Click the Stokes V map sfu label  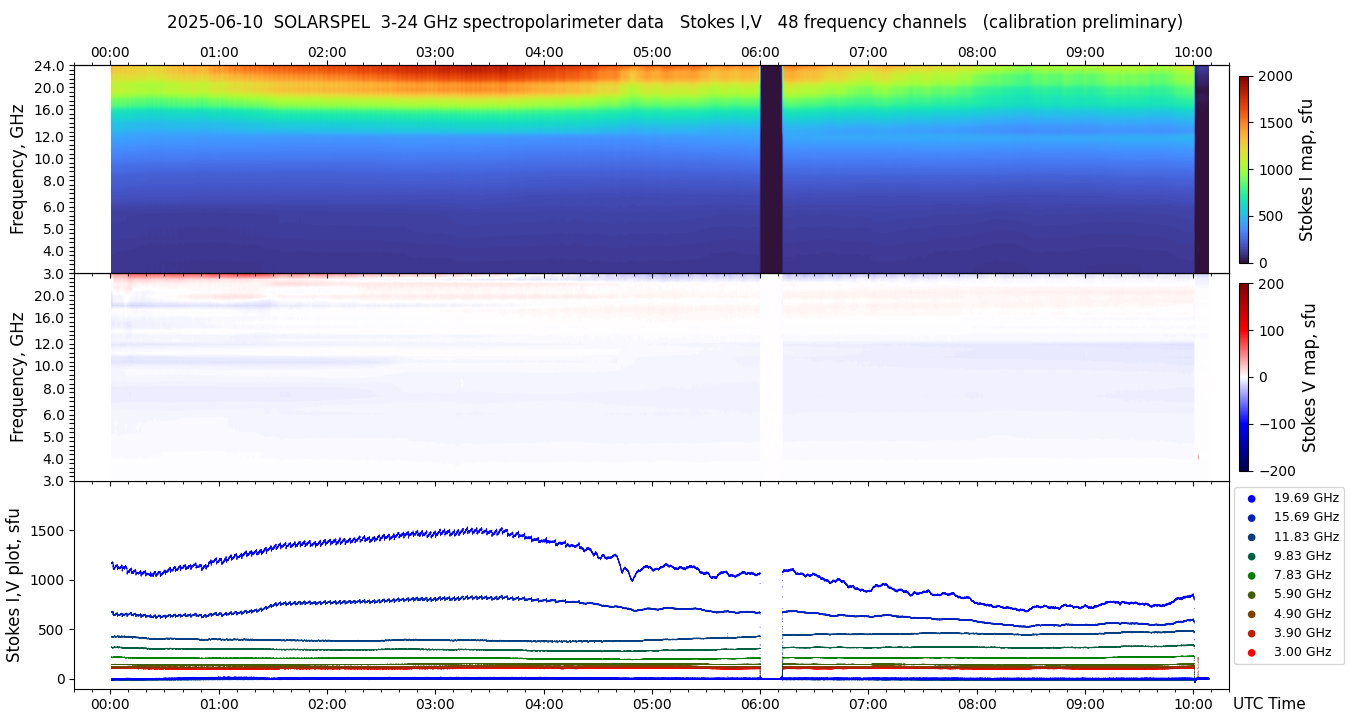point(1308,377)
